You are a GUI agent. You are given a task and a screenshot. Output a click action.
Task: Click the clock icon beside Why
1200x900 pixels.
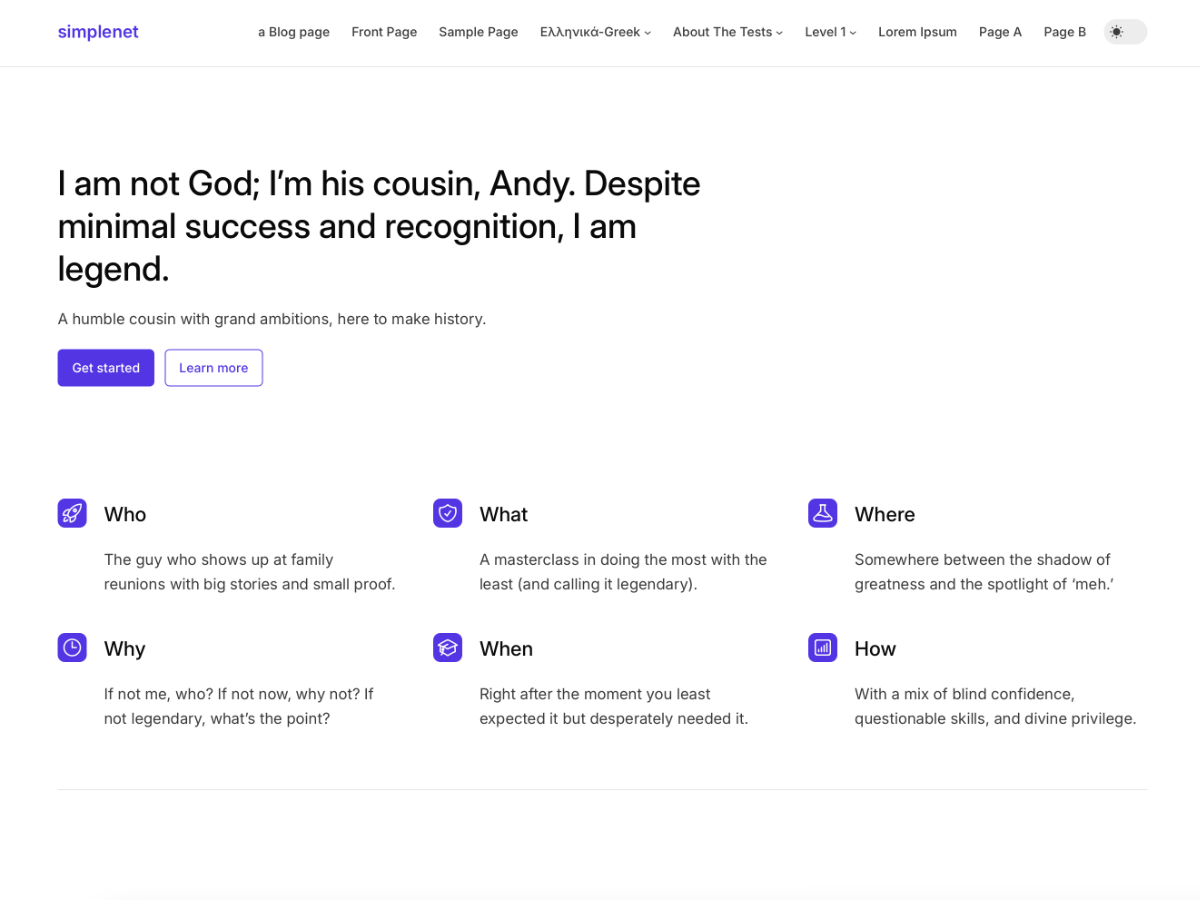pyautogui.click(x=72, y=647)
